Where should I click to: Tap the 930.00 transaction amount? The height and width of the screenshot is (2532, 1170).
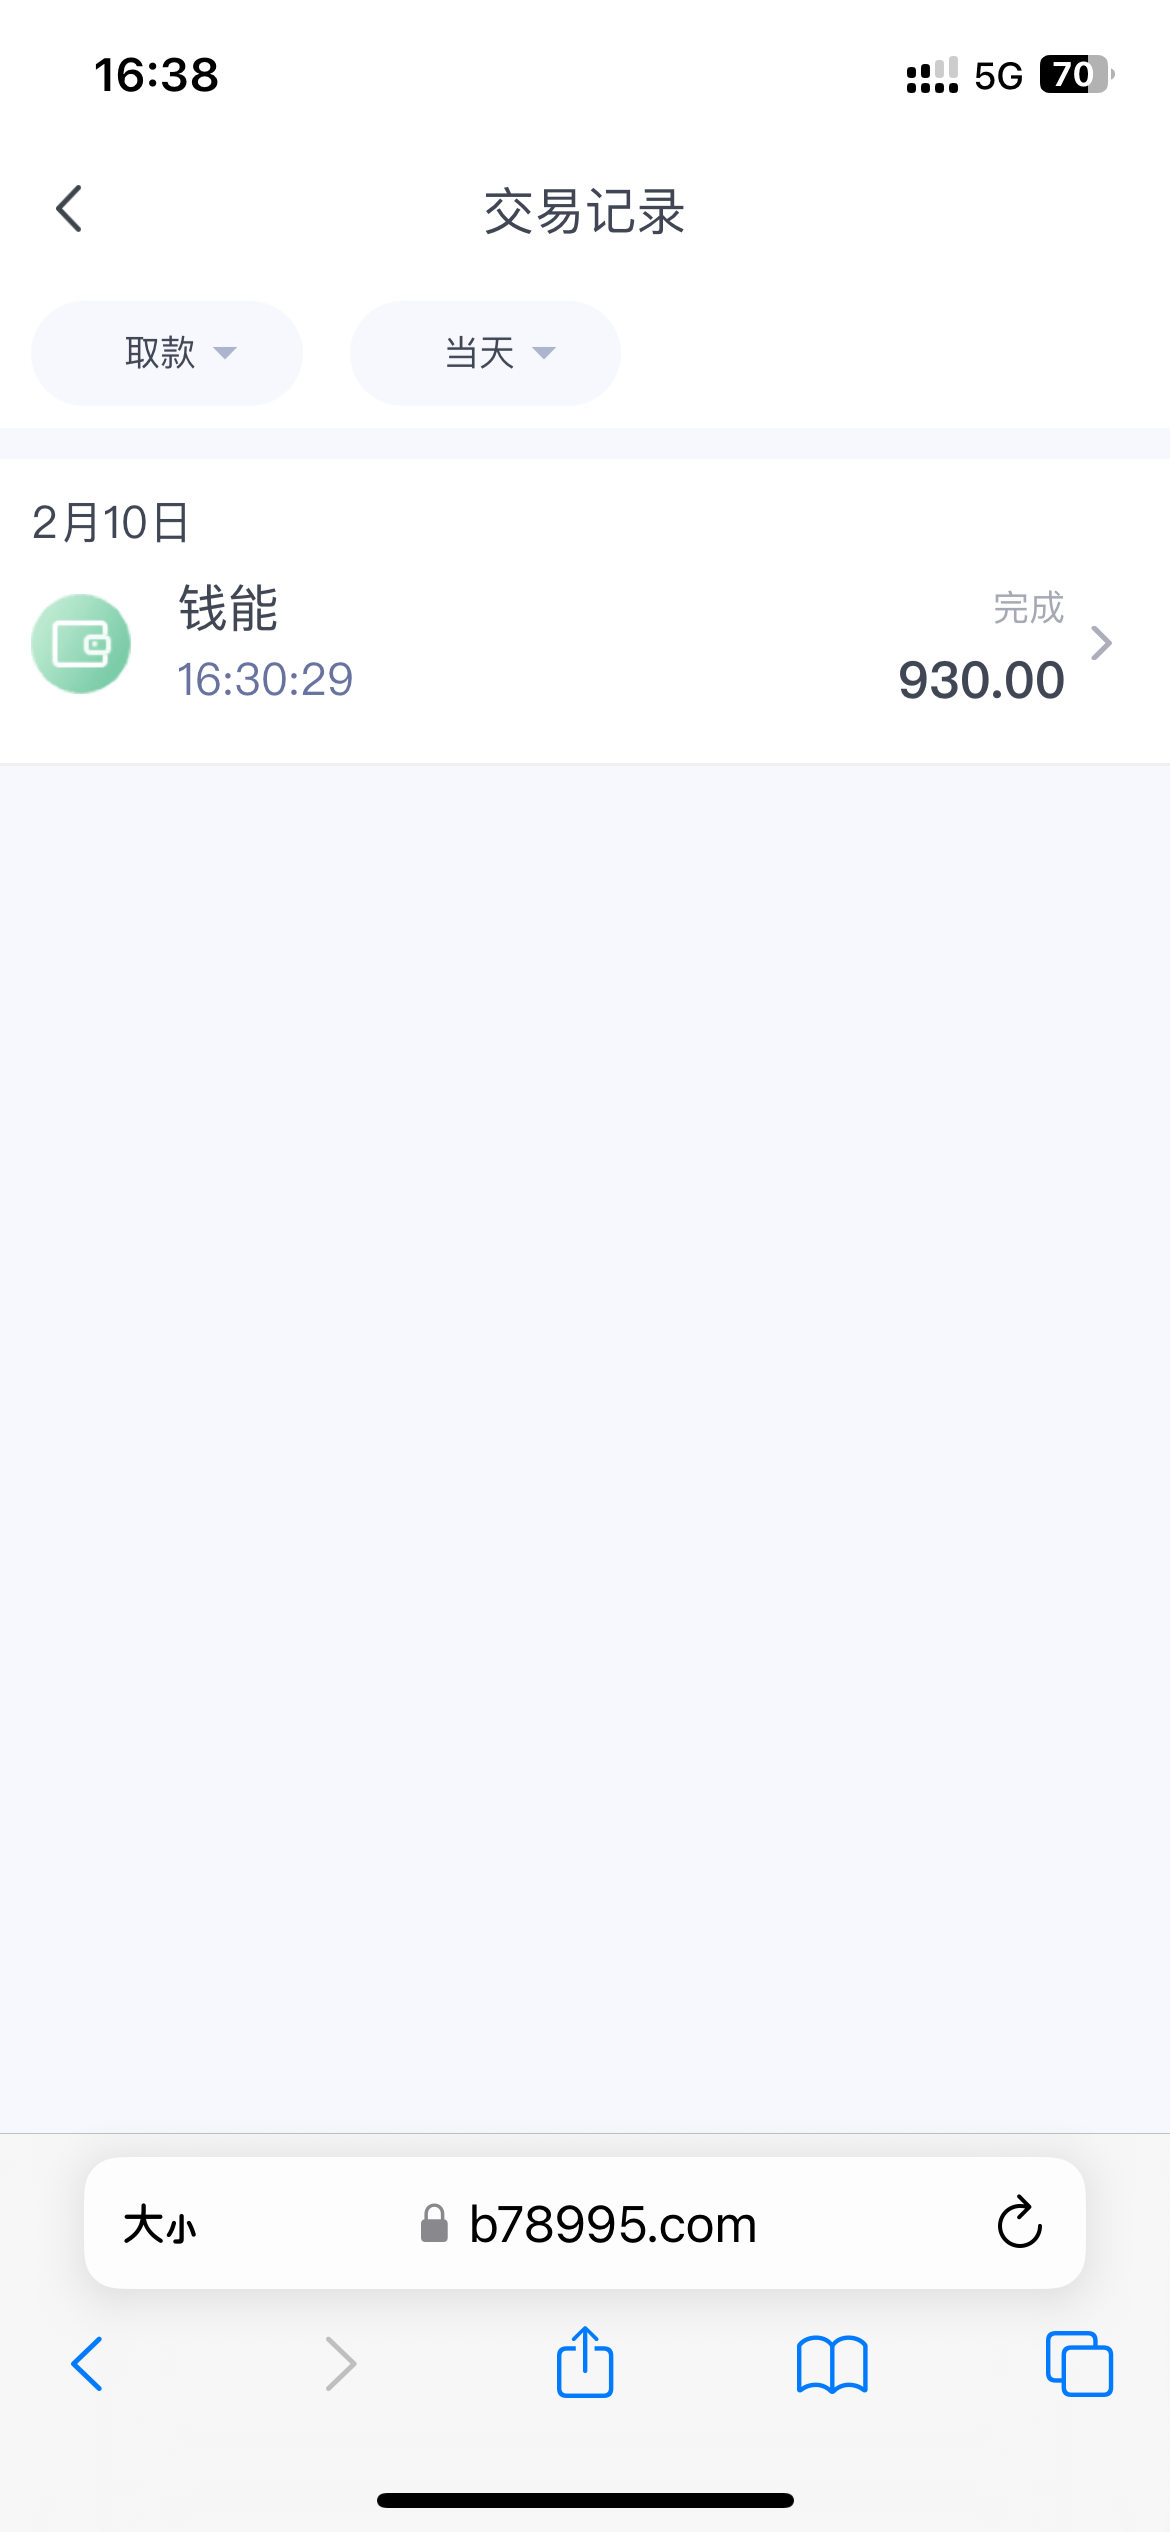point(981,681)
